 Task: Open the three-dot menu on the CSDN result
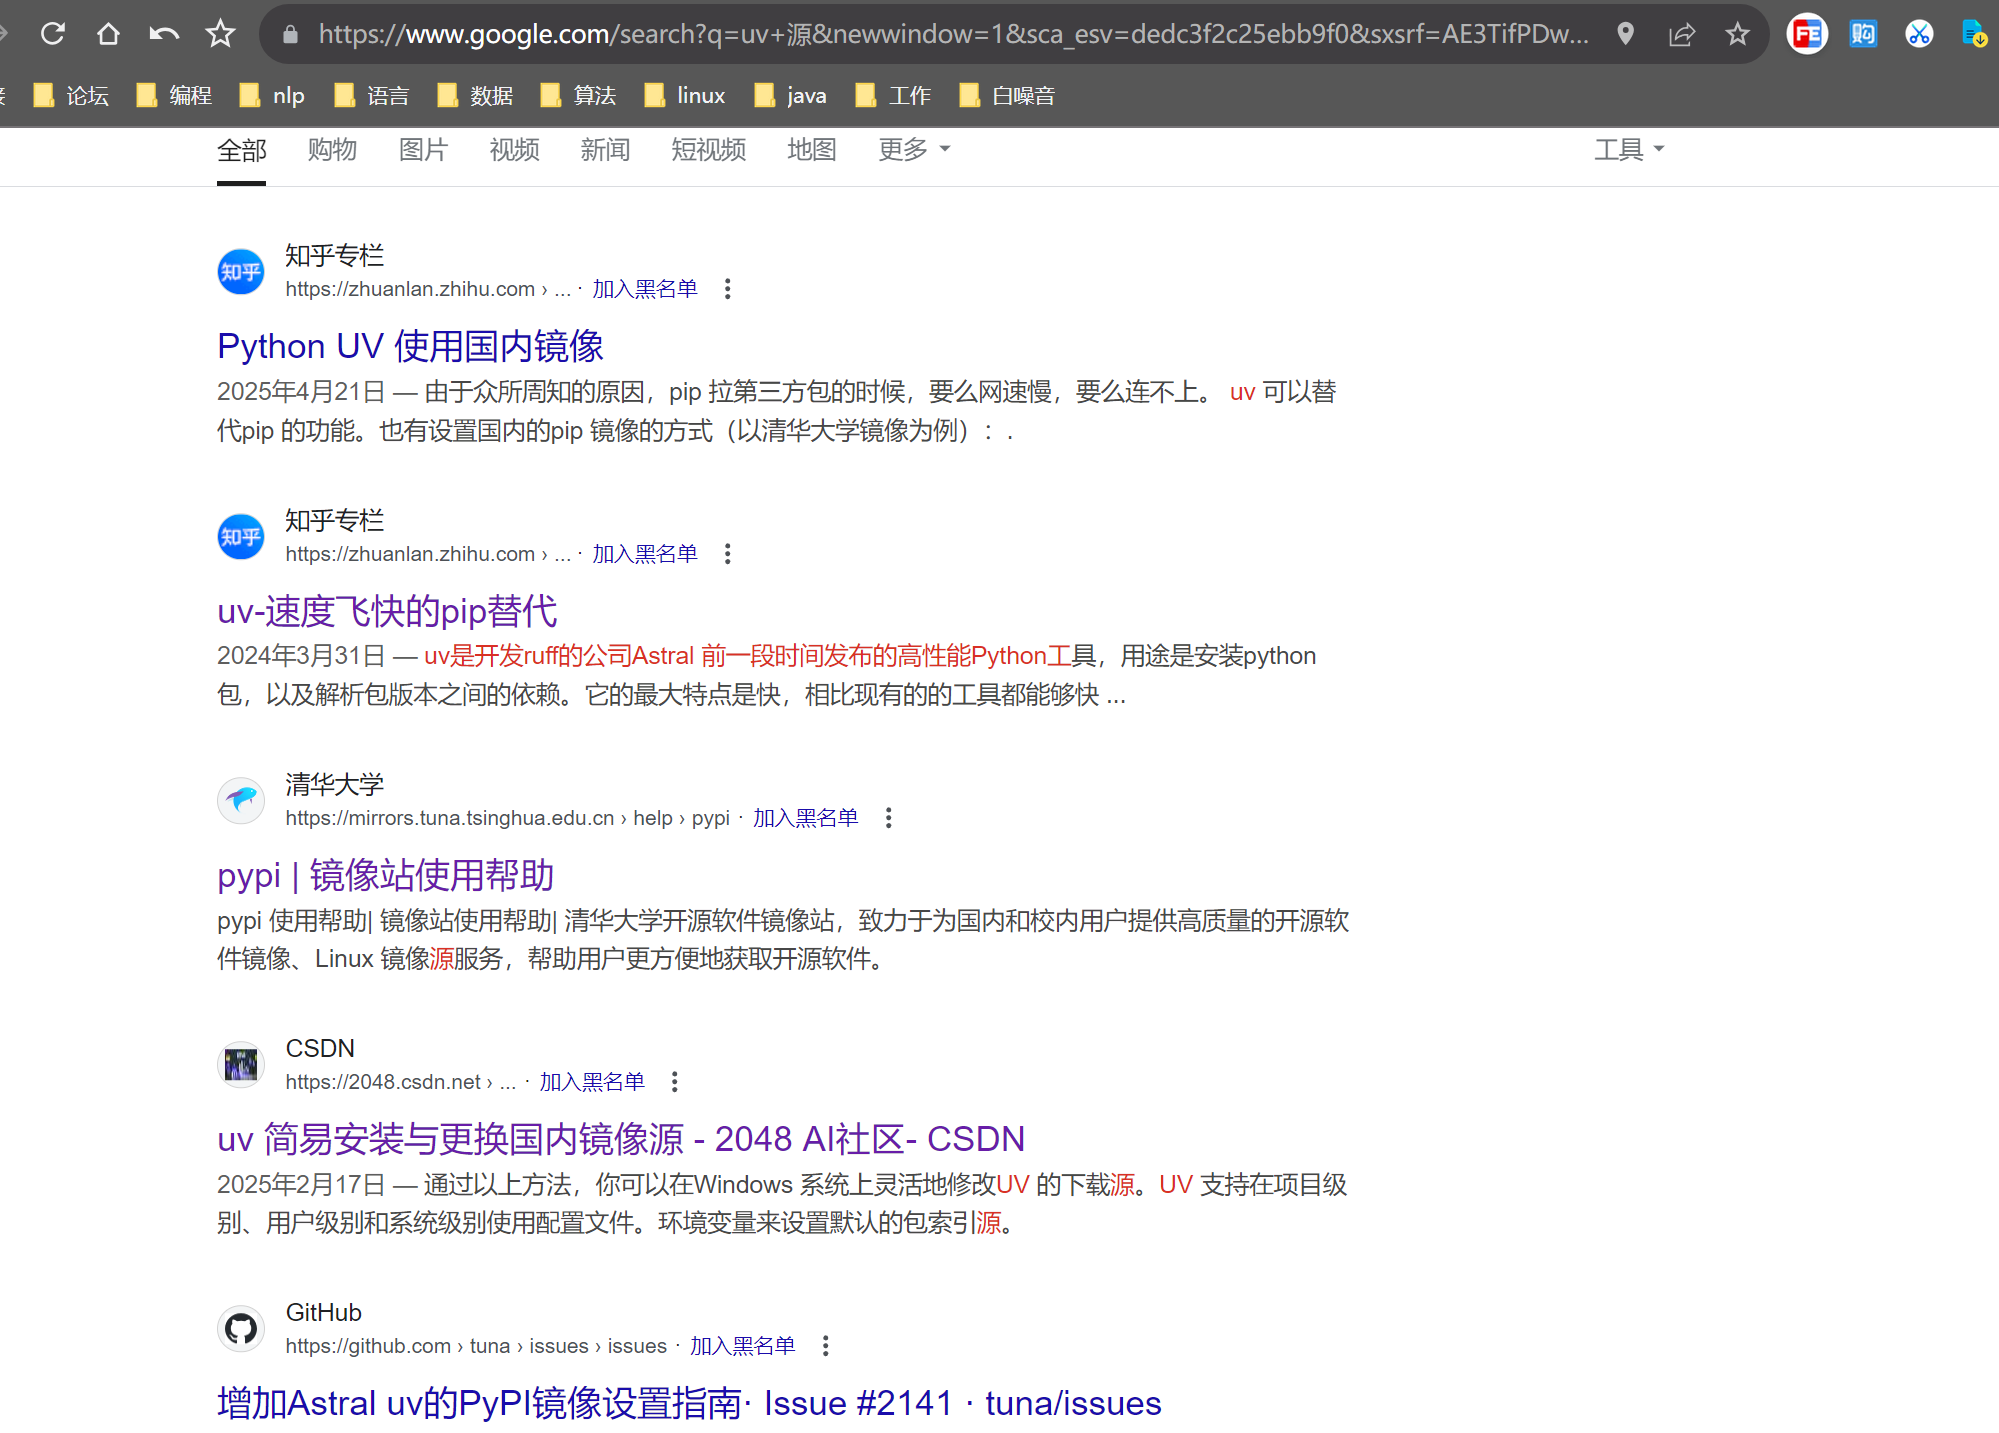674,1081
